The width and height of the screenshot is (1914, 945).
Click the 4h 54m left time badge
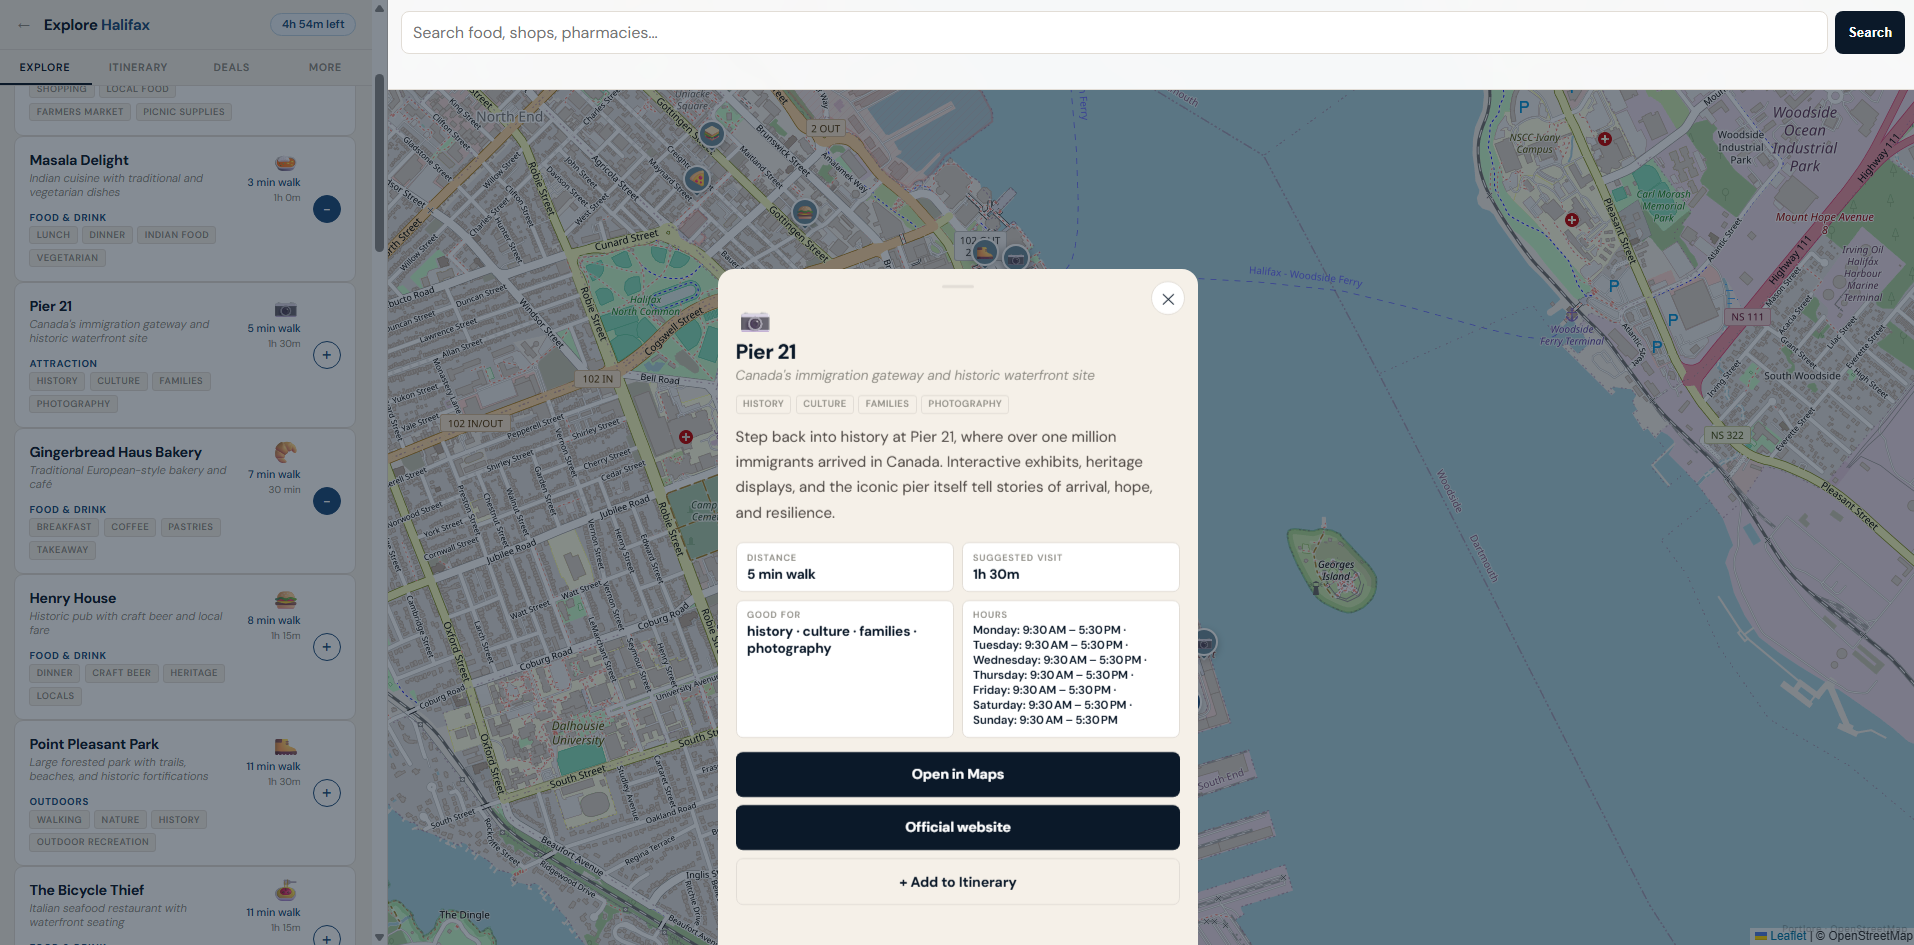coord(313,24)
